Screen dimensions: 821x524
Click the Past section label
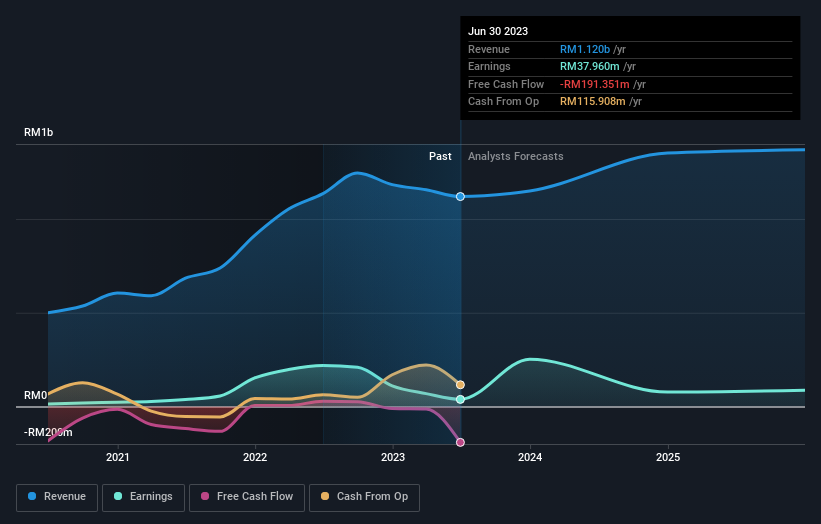[440, 156]
